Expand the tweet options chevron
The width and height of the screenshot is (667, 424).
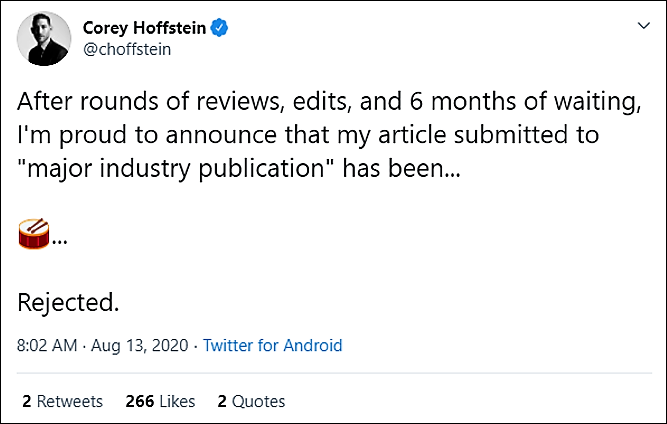[x=644, y=26]
